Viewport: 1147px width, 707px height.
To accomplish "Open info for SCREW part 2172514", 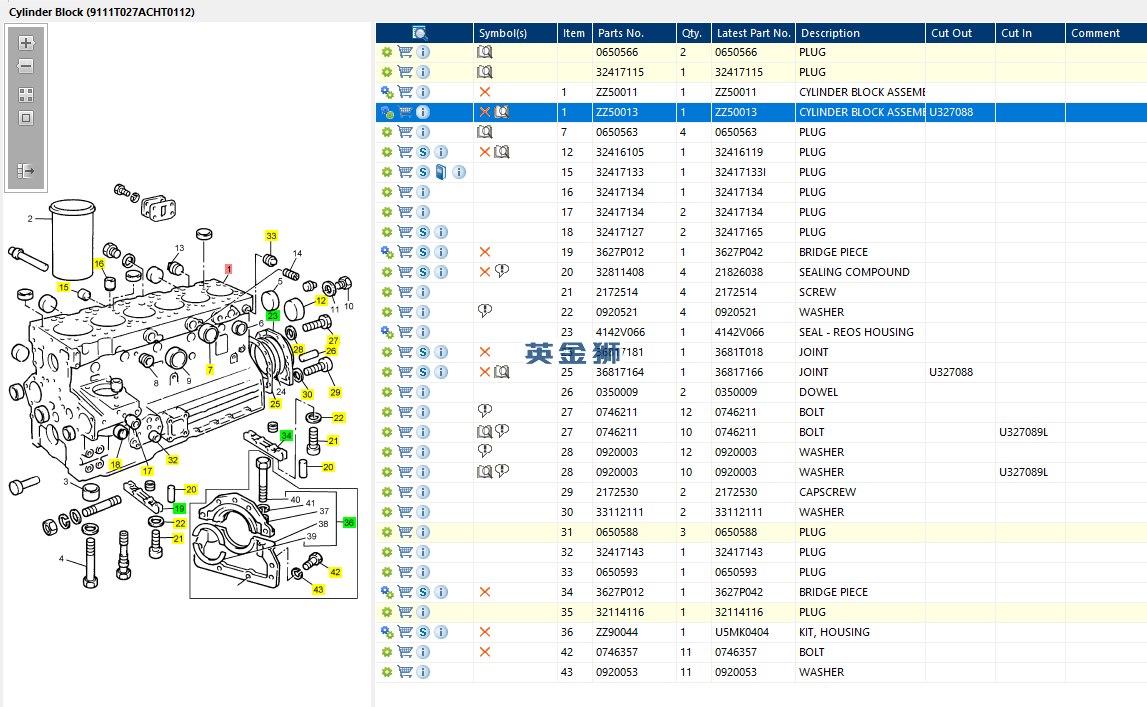I will click(423, 292).
